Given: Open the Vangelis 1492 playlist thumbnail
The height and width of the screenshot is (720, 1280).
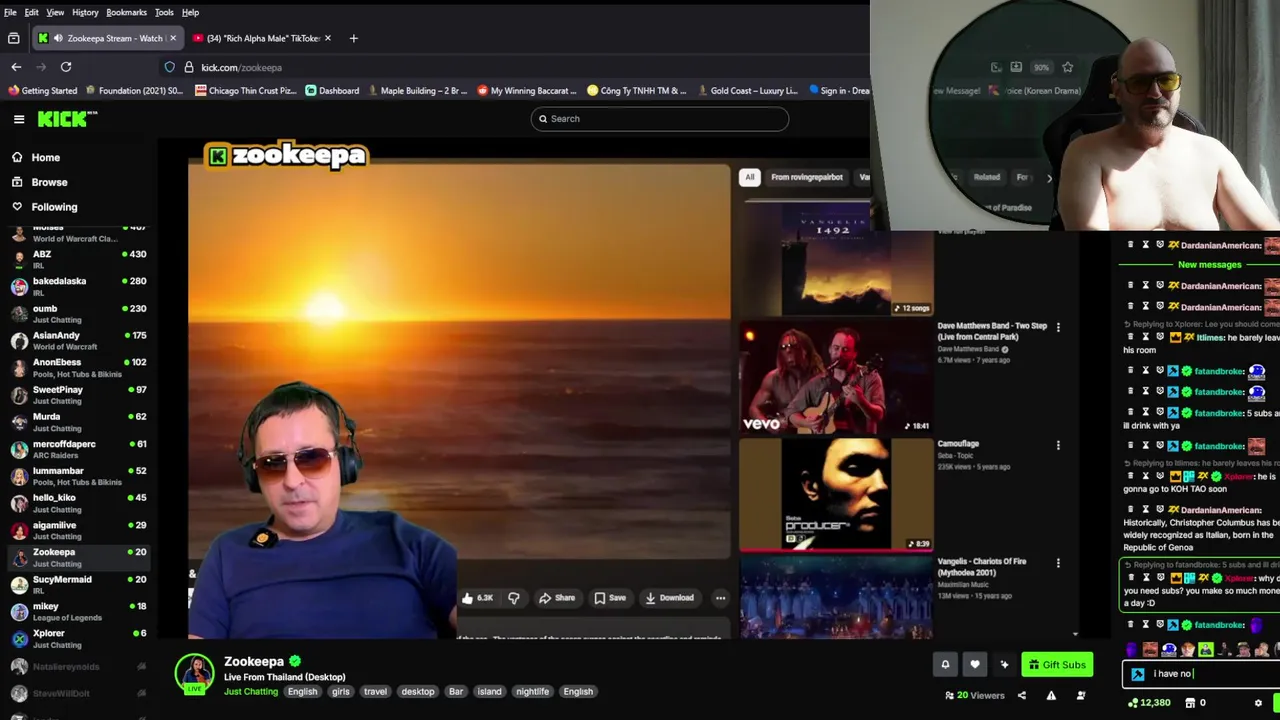Looking at the screenshot, I should pyautogui.click(x=836, y=261).
